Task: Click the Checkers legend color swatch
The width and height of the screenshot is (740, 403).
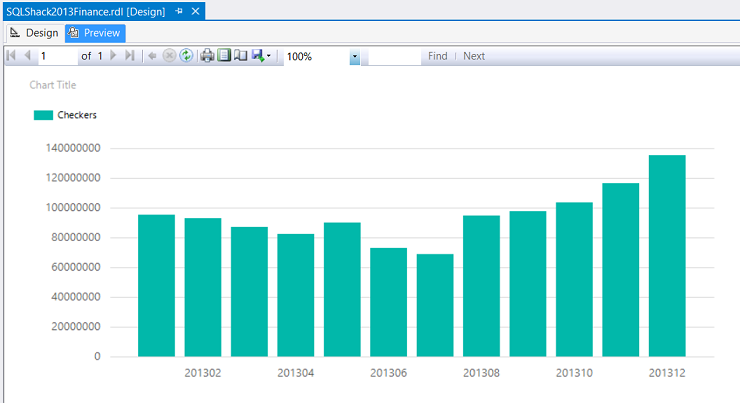Action: click(x=43, y=115)
